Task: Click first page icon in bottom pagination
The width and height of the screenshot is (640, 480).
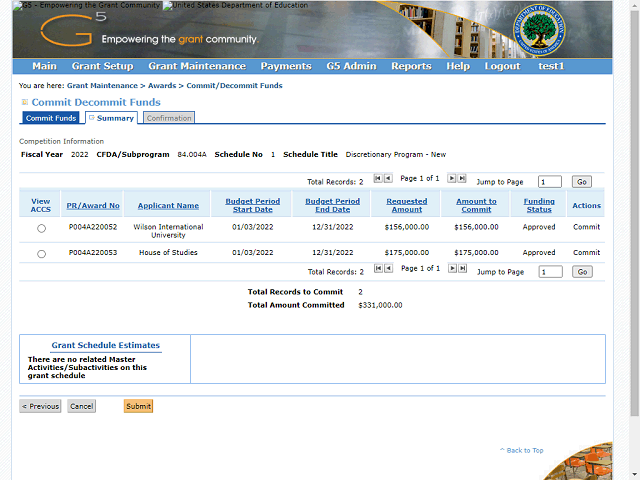Action: point(377,268)
